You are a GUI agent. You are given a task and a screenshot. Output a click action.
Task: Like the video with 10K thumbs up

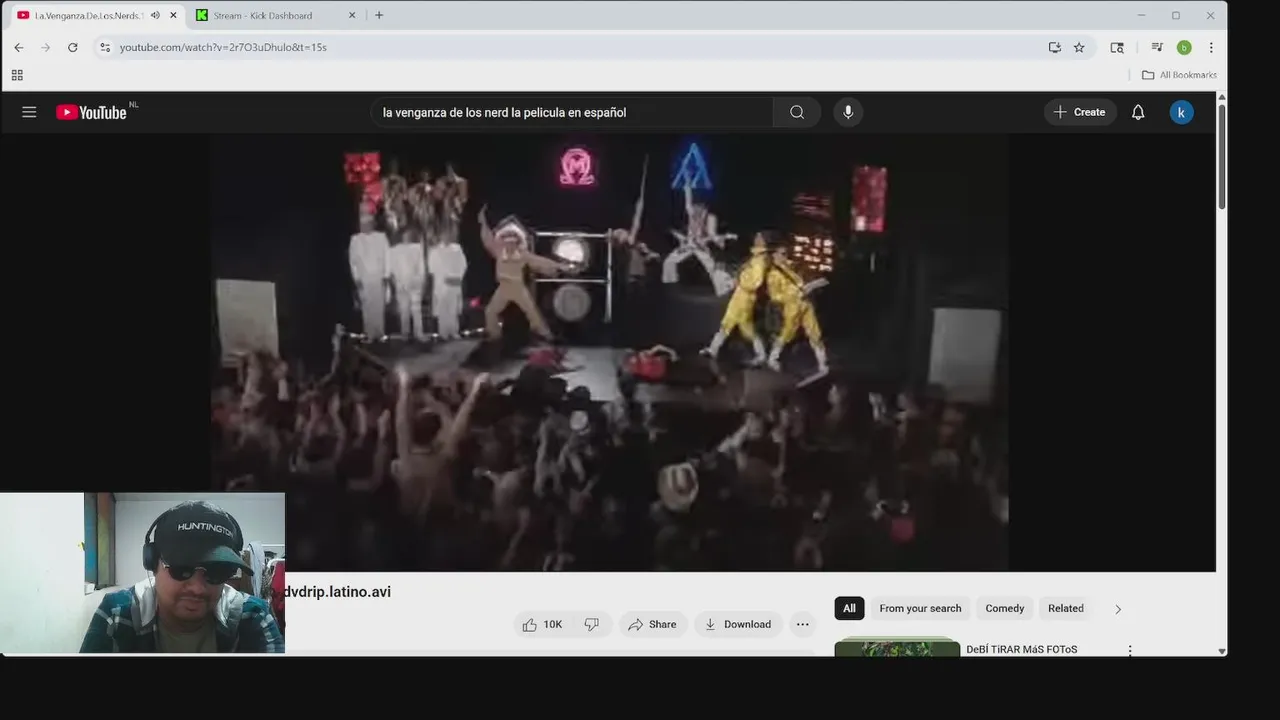543,624
